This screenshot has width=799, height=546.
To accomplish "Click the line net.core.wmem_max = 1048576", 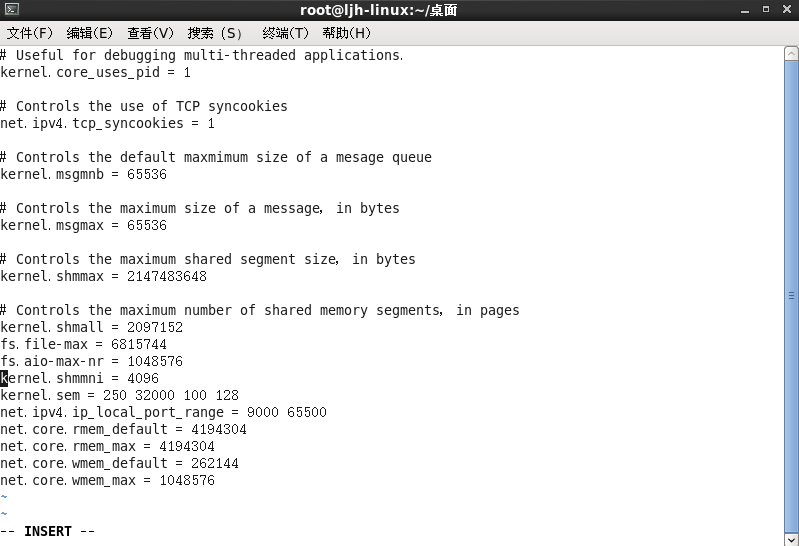I will (x=108, y=480).
